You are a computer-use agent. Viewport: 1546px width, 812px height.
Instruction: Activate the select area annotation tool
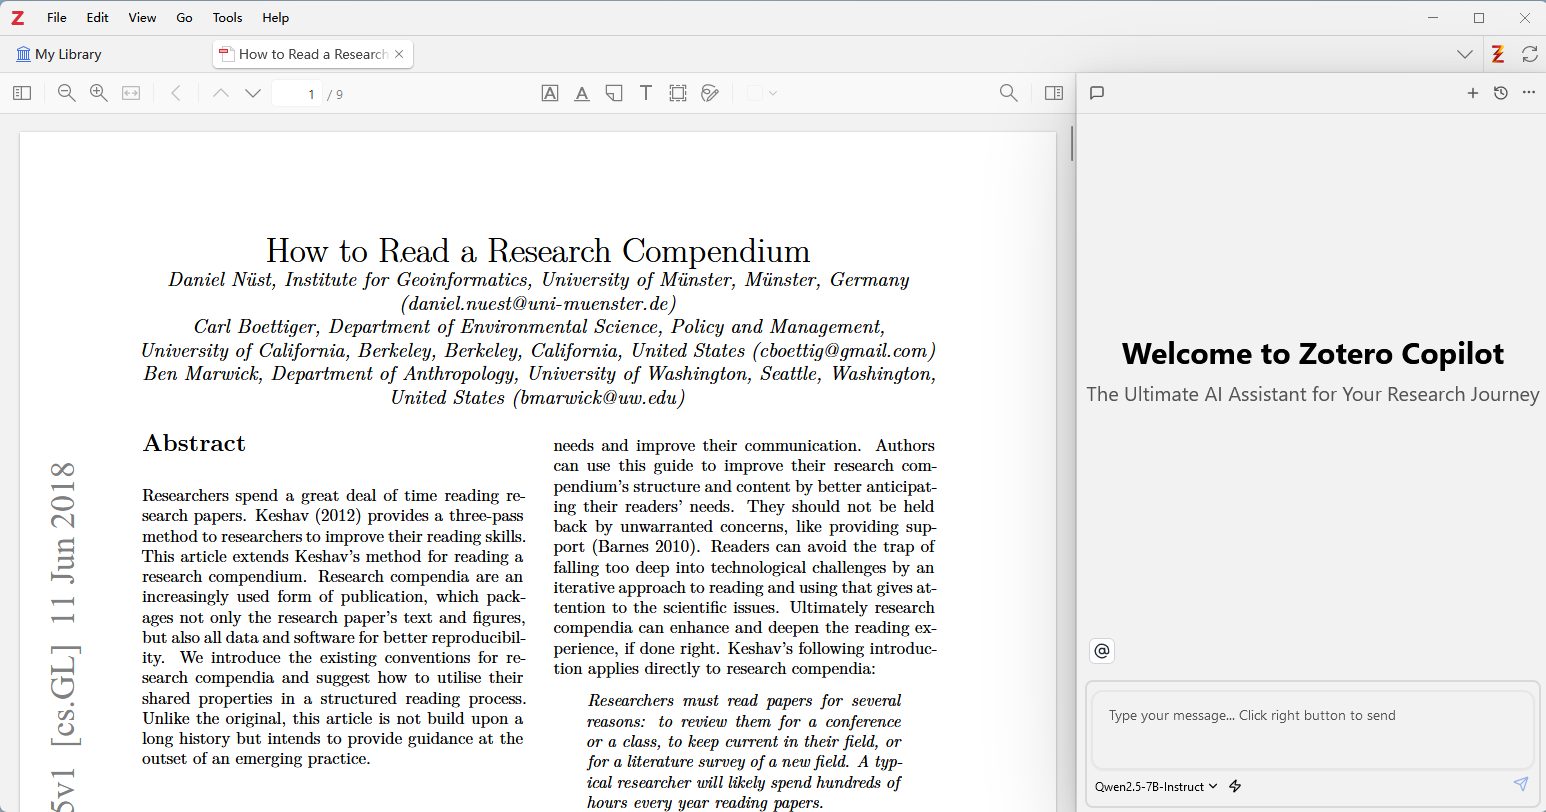[x=678, y=93]
